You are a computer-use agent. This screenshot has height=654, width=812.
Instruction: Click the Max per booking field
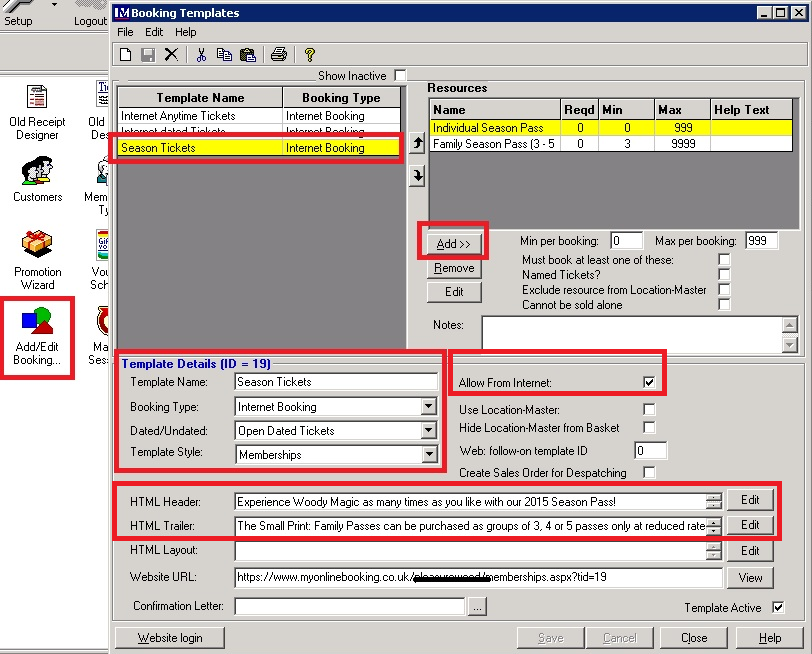point(761,241)
